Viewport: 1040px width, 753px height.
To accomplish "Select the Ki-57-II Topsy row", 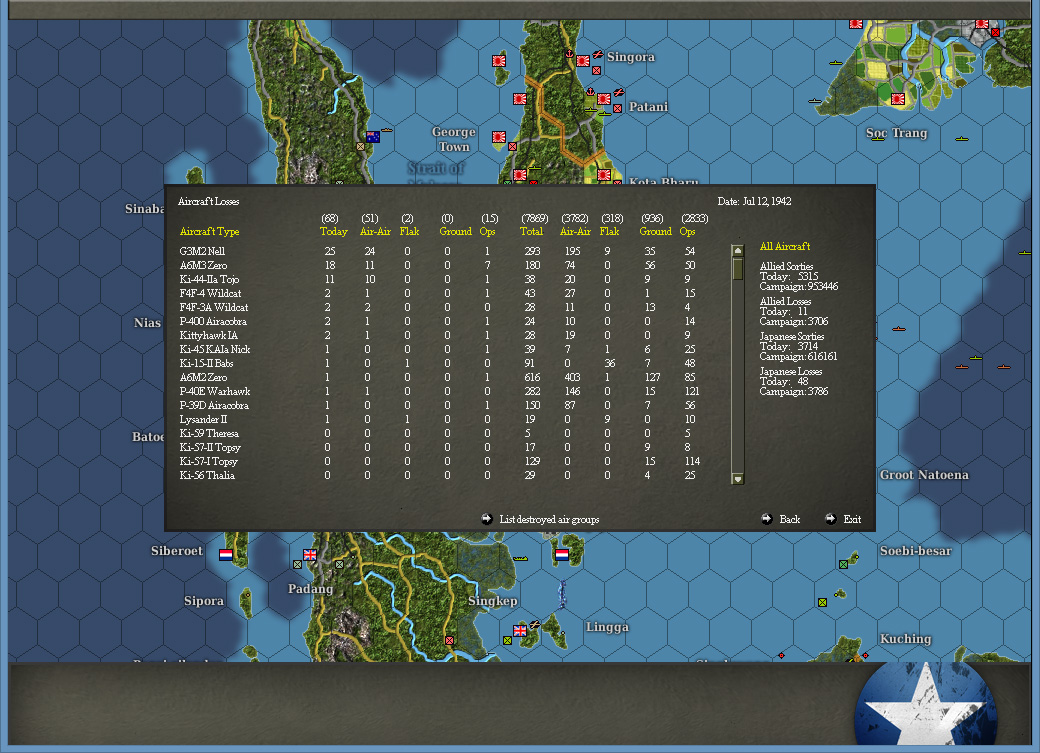I will pyautogui.click(x=438, y=447).
